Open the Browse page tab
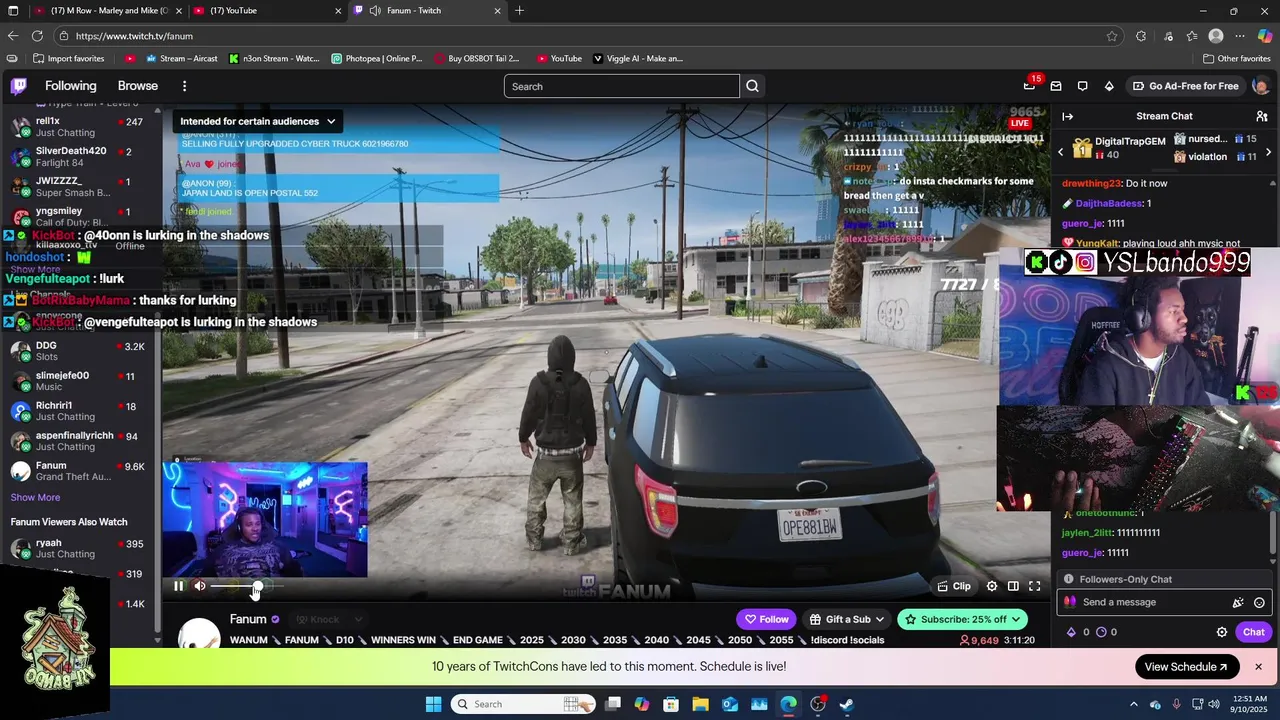The width and height of the screenshot is (1280, 720). tap(138, 86)
